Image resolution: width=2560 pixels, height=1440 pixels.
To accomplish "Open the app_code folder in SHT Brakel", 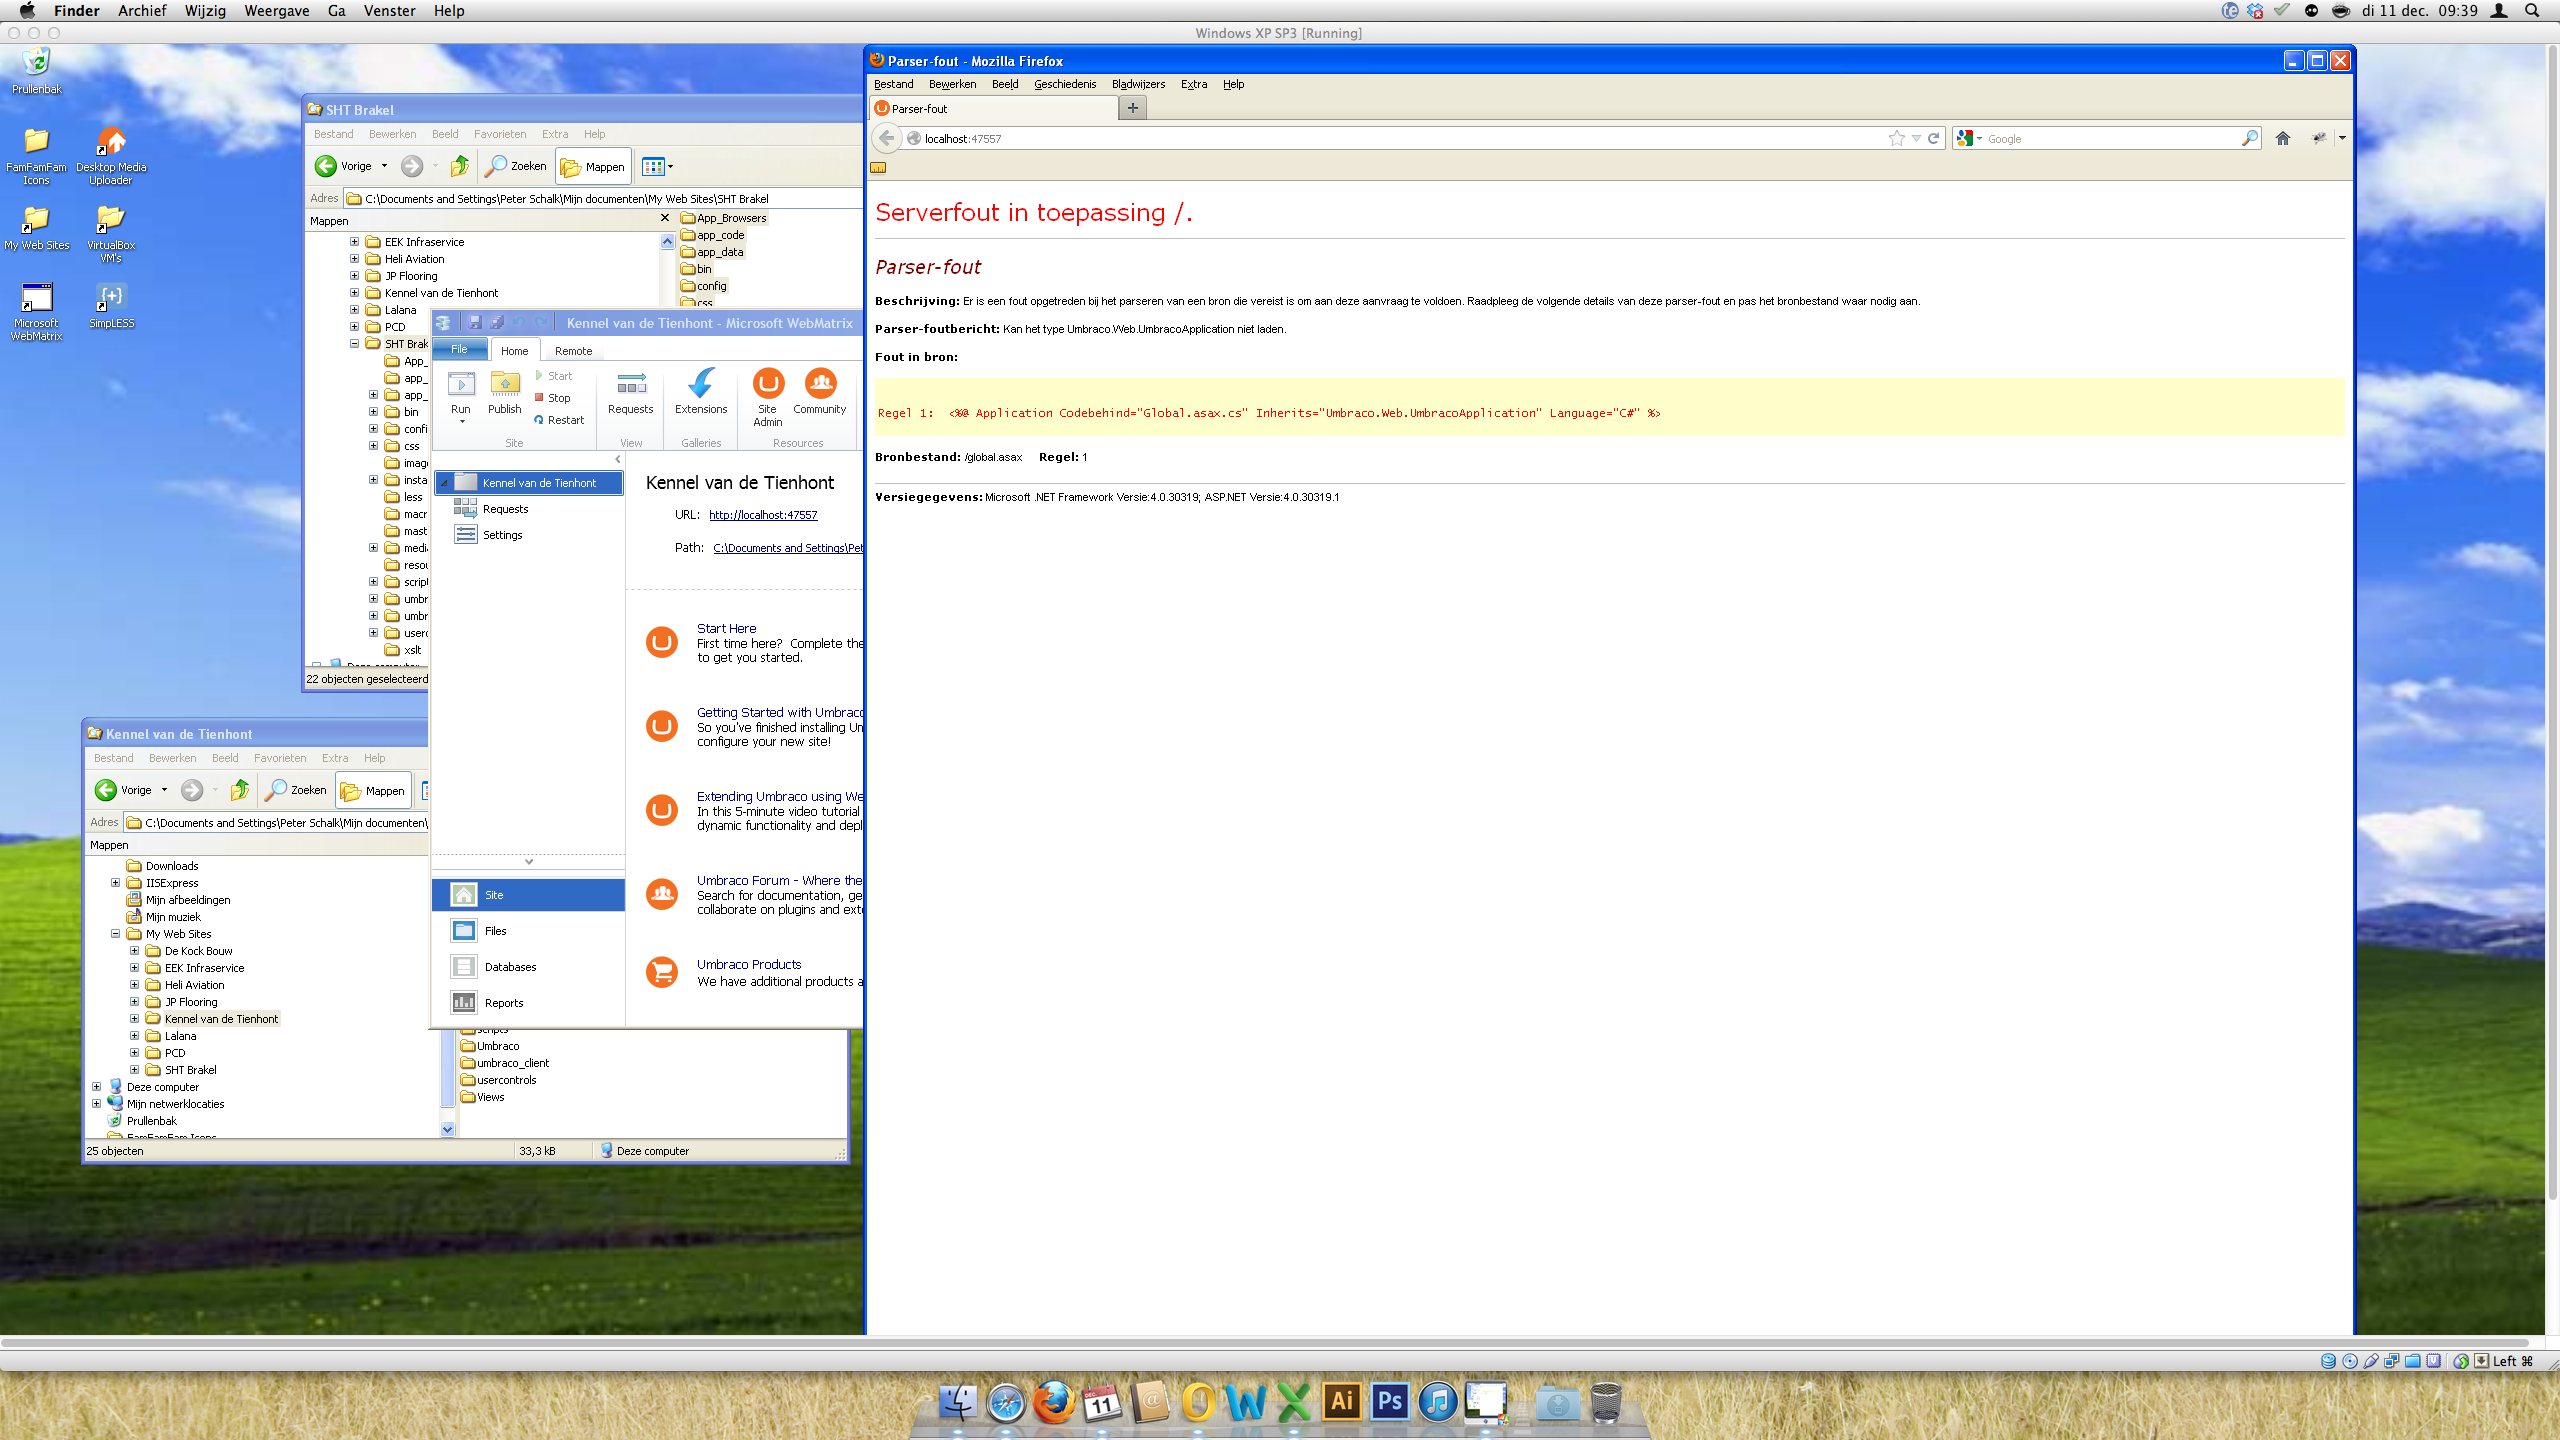I will coord(713,235).
